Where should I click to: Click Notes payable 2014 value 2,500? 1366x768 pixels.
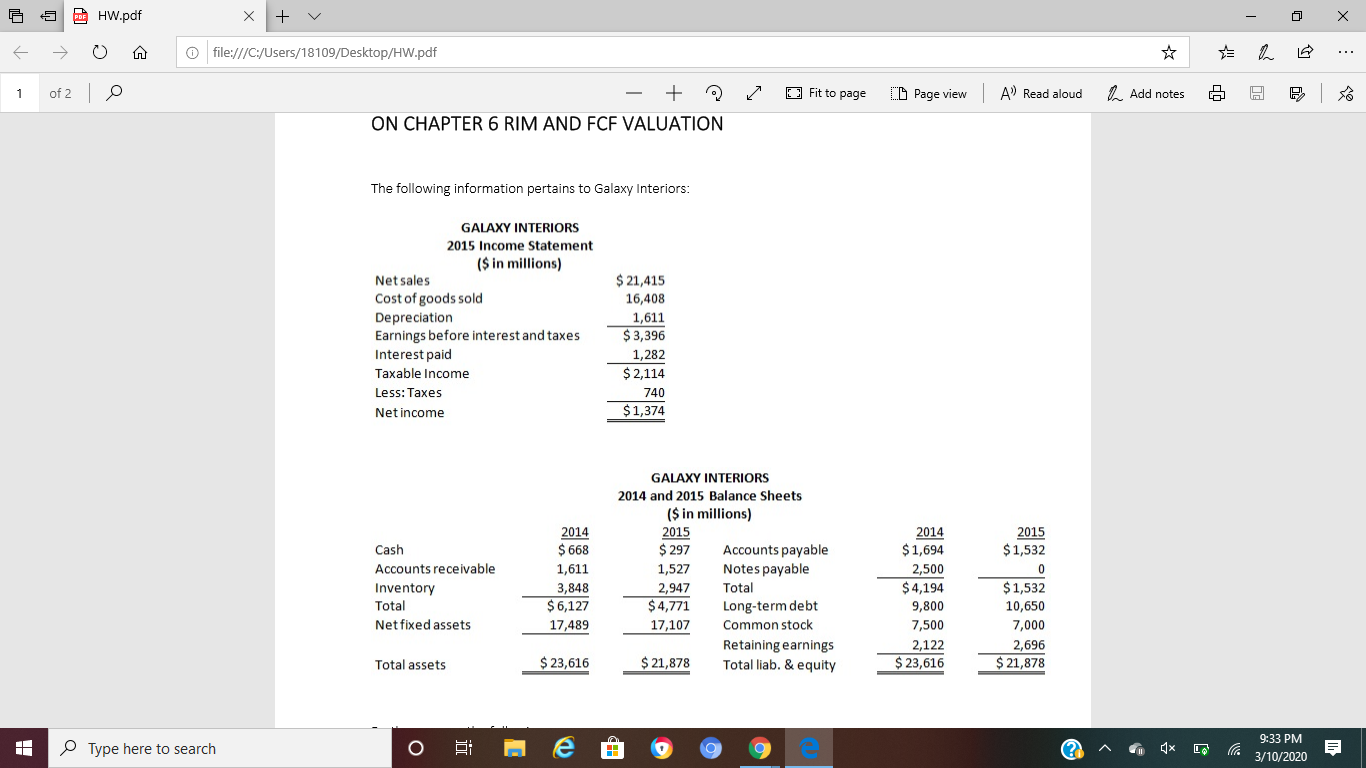coord(927,568)
